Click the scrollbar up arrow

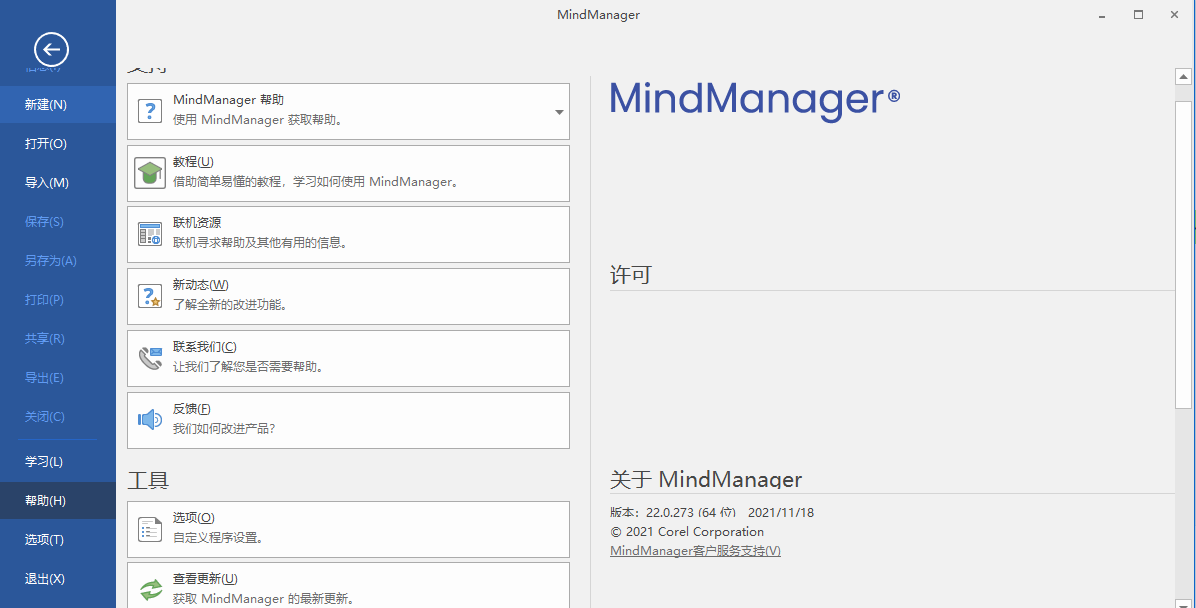(1183, 75)
